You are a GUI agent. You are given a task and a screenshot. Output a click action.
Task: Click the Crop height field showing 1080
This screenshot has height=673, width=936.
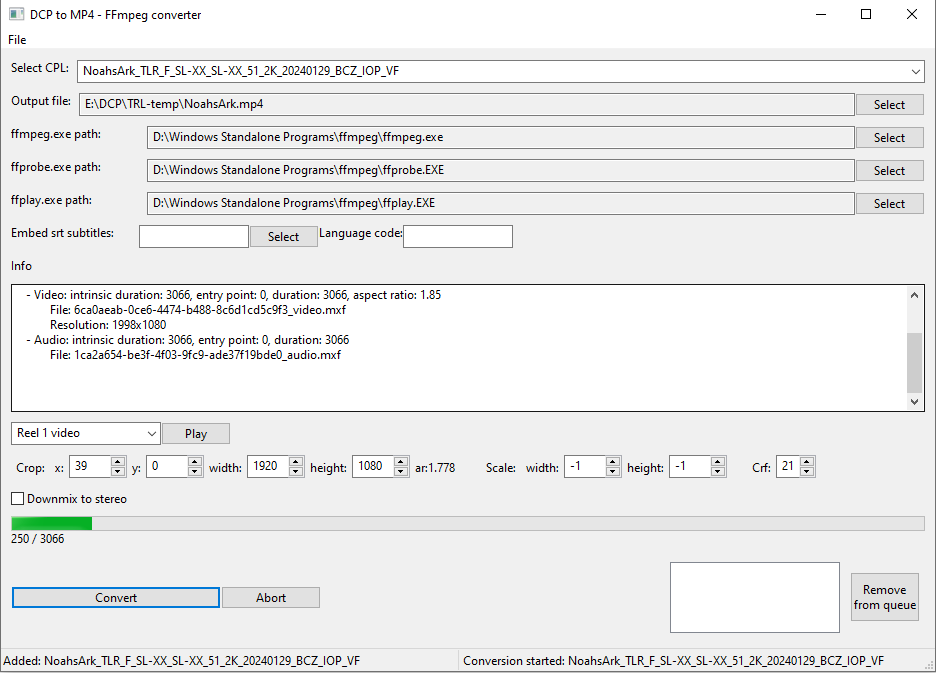[373, 466]
